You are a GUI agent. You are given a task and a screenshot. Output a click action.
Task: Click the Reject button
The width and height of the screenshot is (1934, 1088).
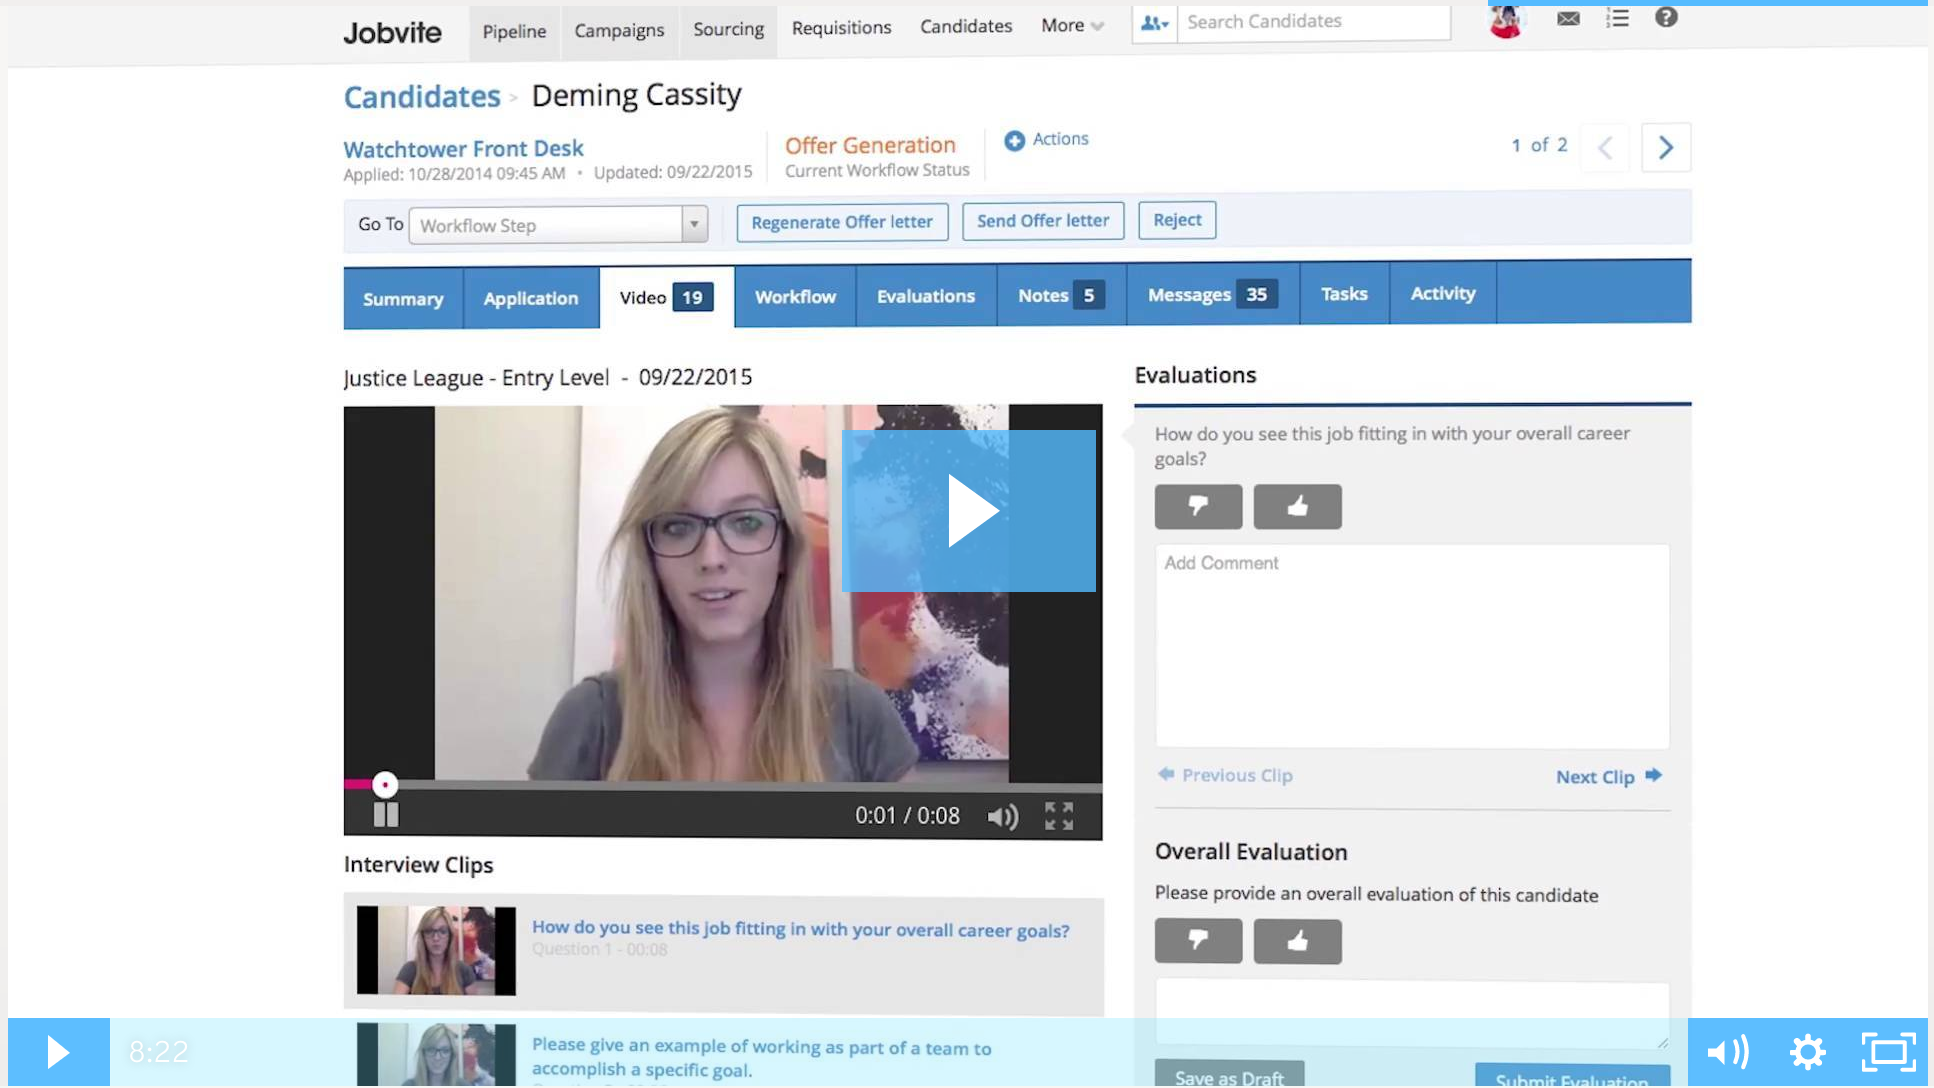1177,220
